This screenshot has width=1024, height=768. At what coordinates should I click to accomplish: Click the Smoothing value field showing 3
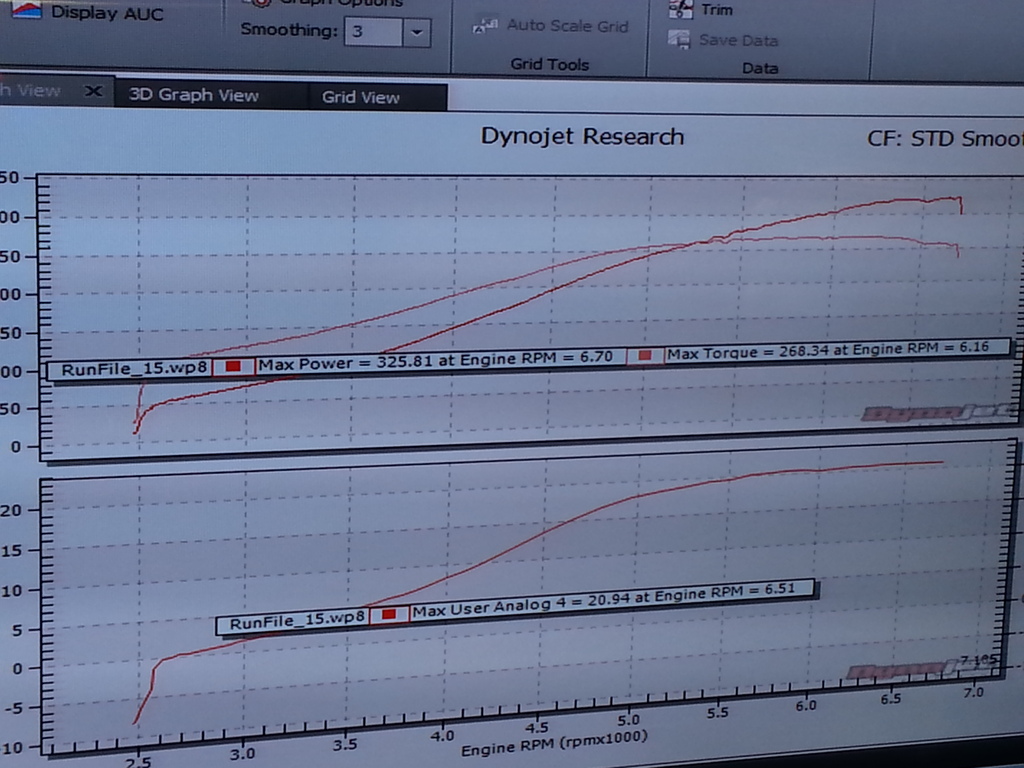click(372, 32)
